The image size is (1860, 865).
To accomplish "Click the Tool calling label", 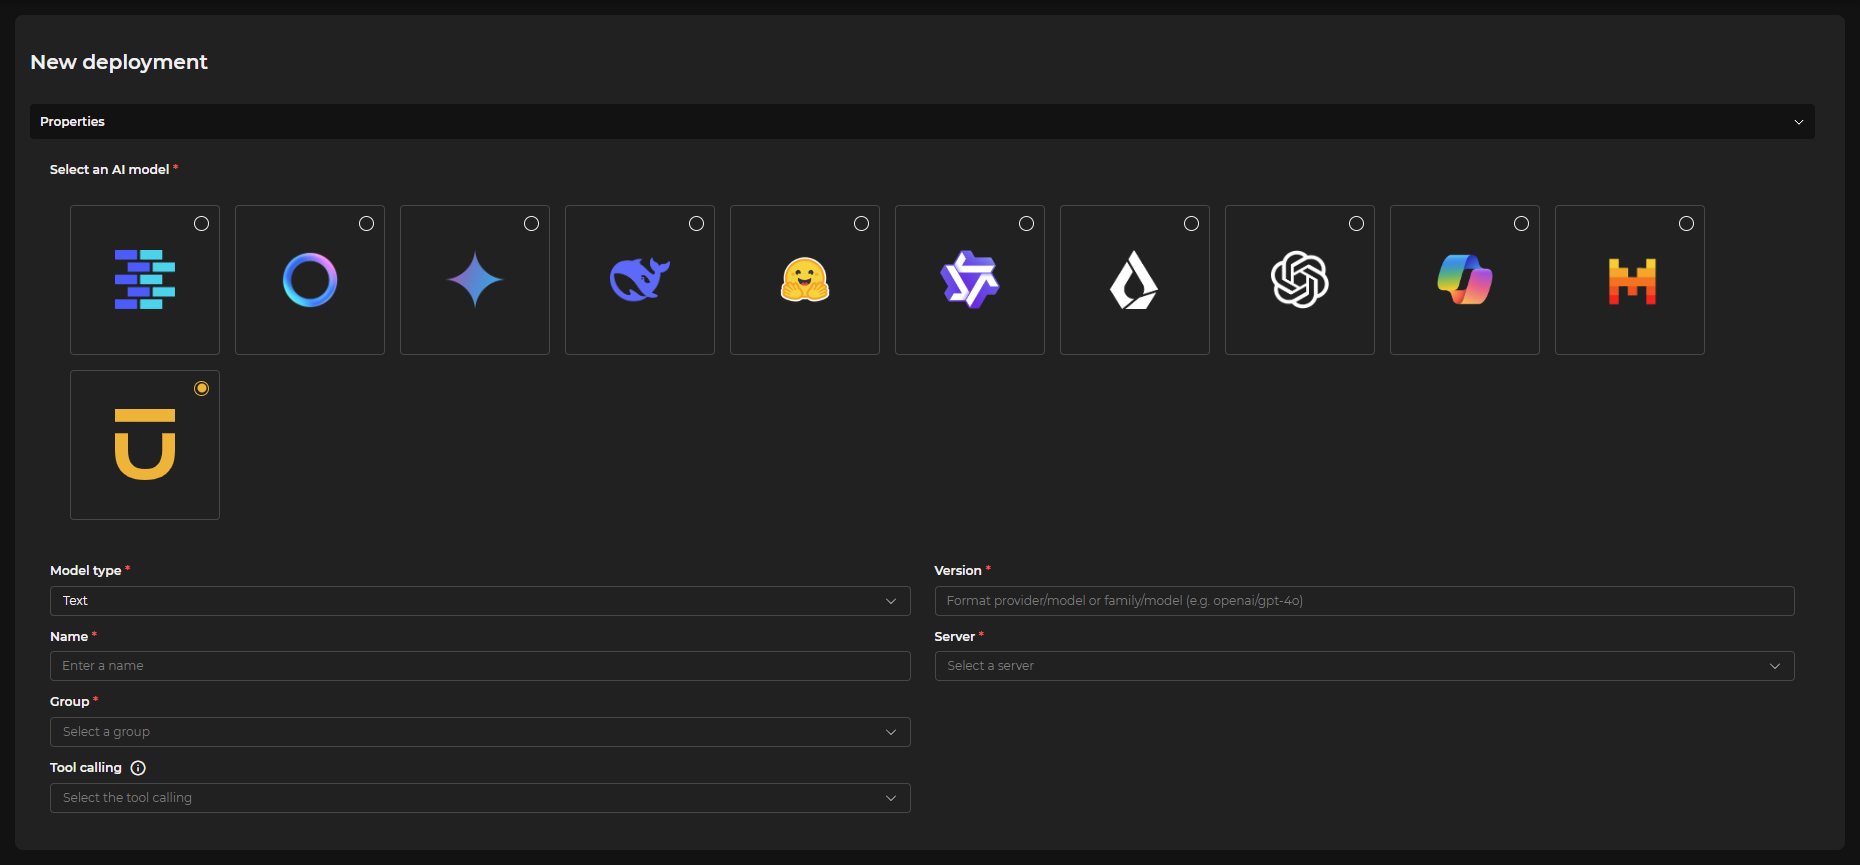I will pyautogui.click(x=86, y=768).
